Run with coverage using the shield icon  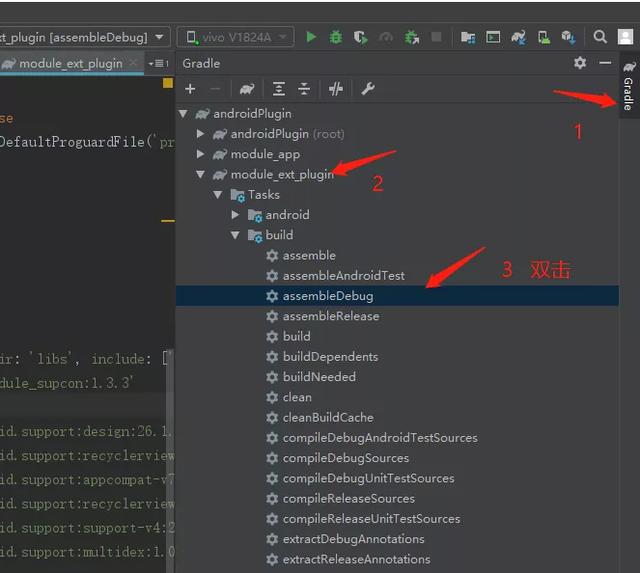tap(360, 37)
